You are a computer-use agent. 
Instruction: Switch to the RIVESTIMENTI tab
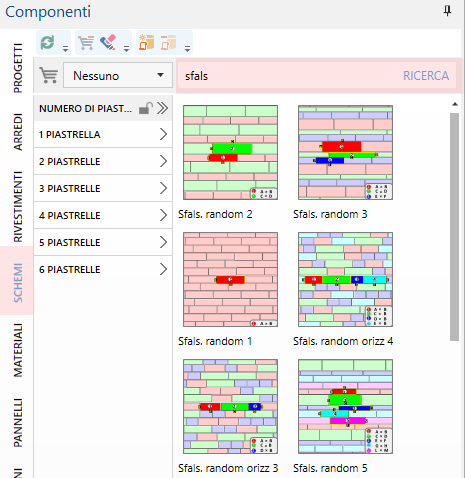pos(18,207)
